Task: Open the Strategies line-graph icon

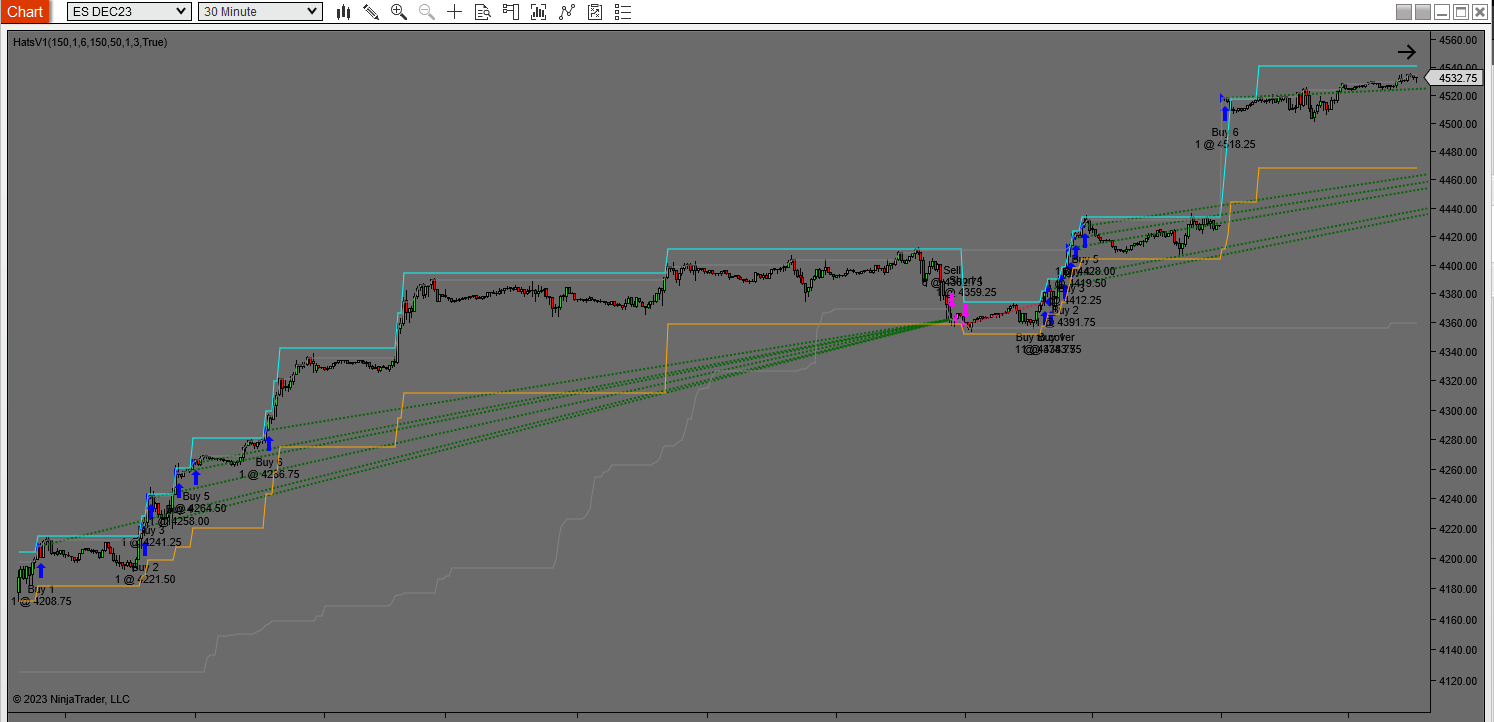Action: coord(565,12)
